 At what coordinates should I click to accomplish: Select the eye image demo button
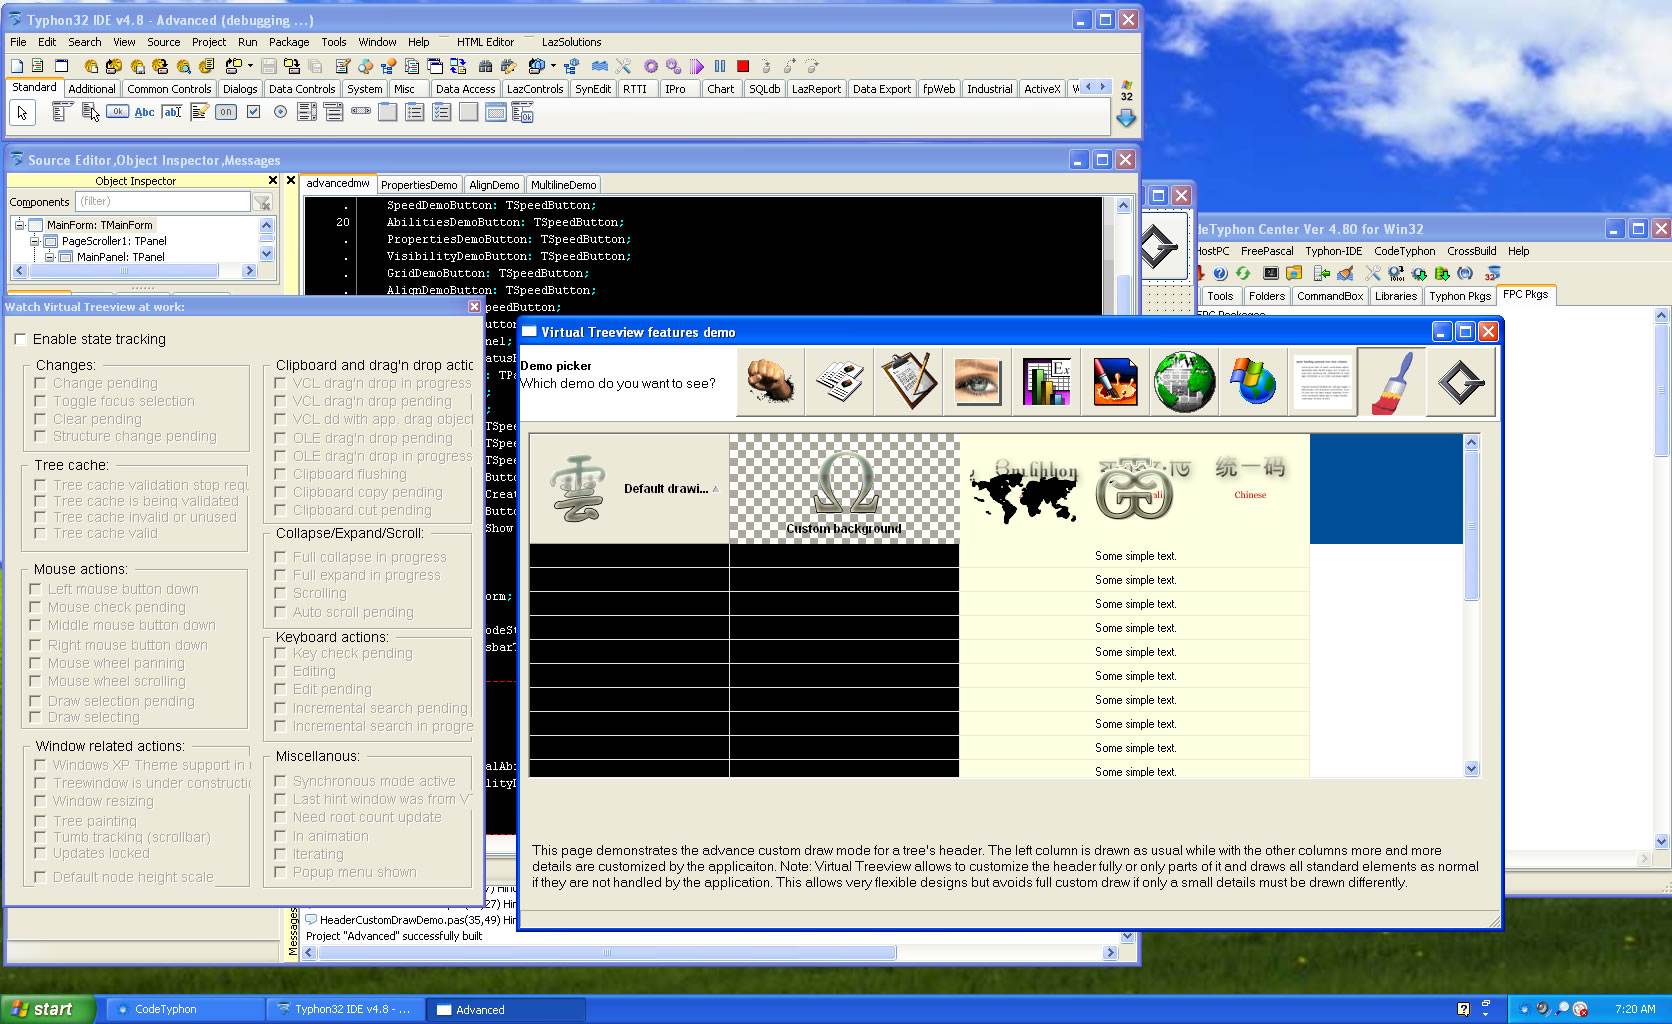(977, 382)
